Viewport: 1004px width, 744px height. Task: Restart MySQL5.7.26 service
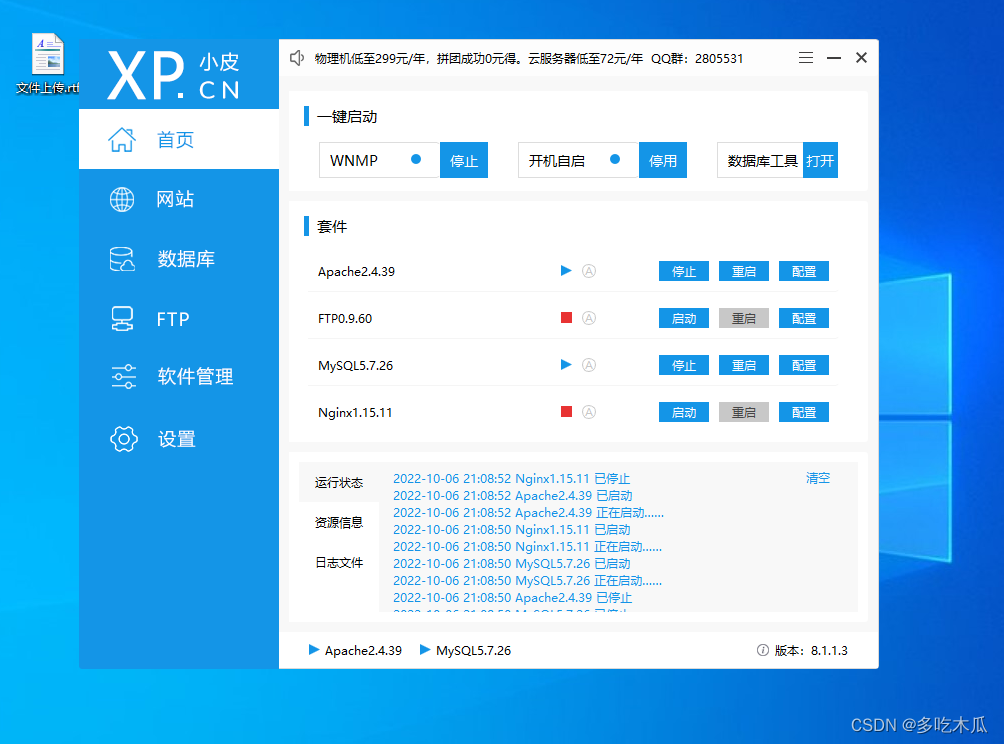[x=744, y=365]
